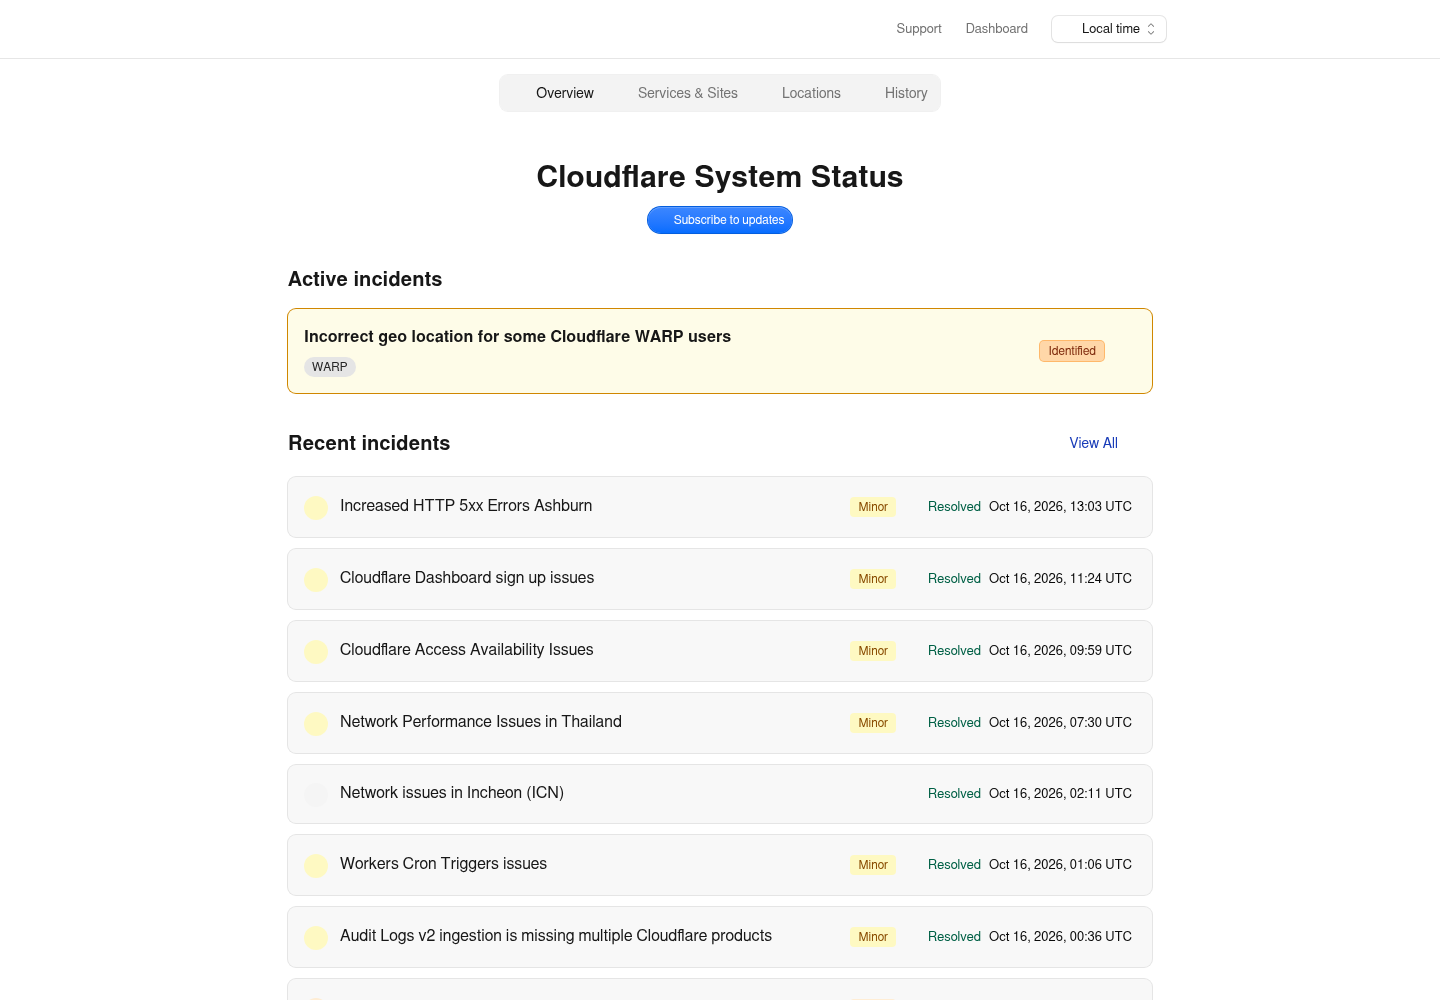
Task: Click Resolved label on Workers Cron Triggers row
Action: 954,865
